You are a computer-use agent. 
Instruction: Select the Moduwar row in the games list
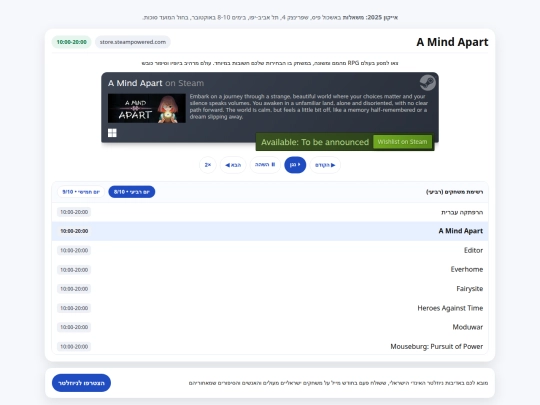[x=270, y=327]
